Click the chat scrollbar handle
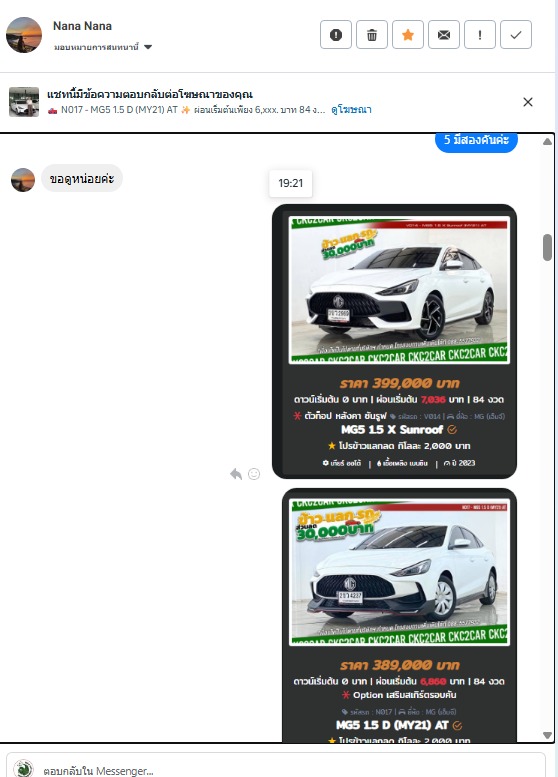This screenshot has width=558, height=777. (x=547, y=247)
